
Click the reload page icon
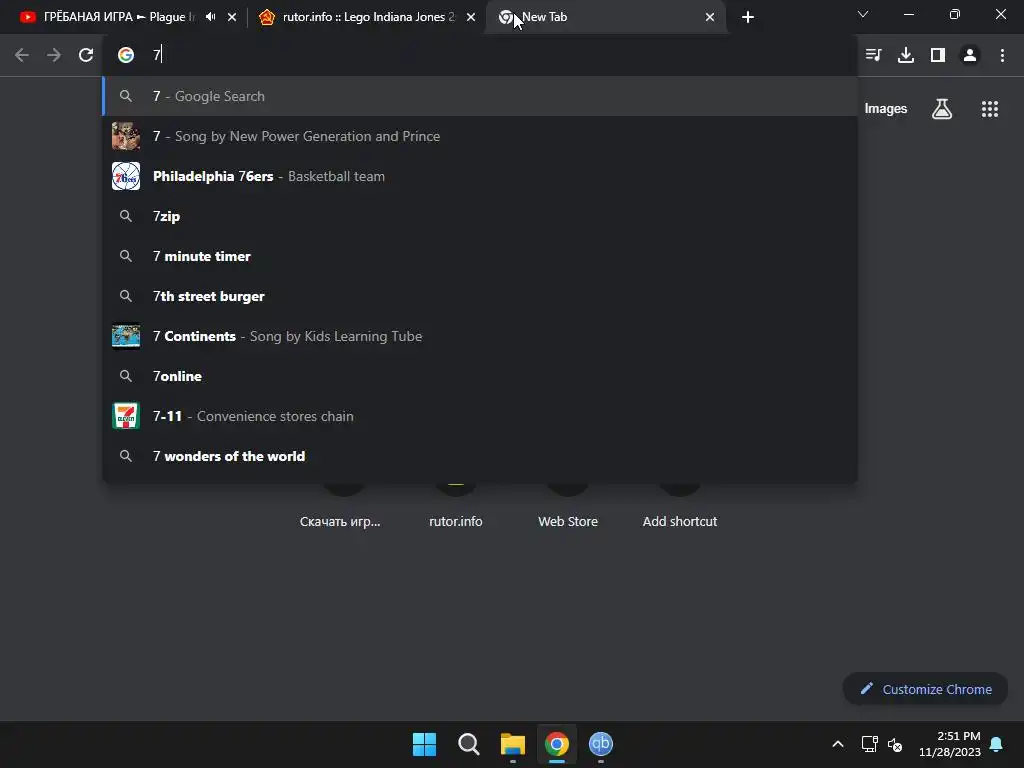coord(86,56)
